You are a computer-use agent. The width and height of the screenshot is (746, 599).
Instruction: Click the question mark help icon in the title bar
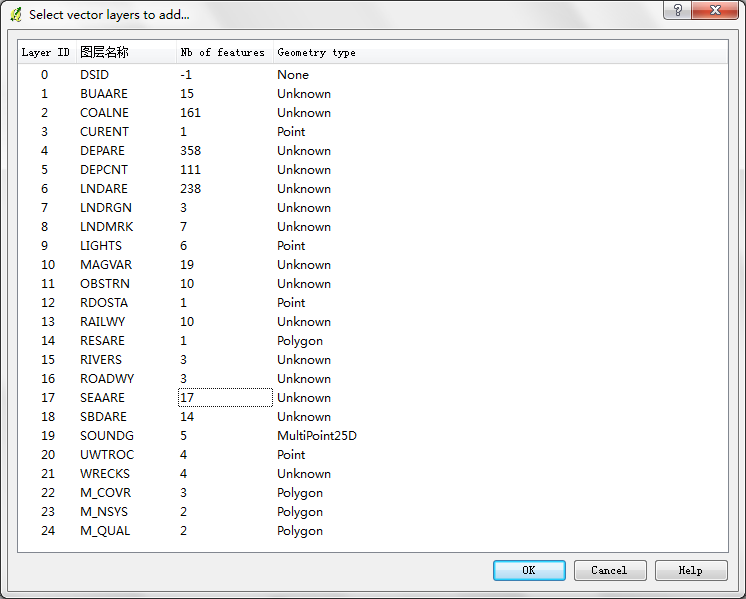pos(678,10)
